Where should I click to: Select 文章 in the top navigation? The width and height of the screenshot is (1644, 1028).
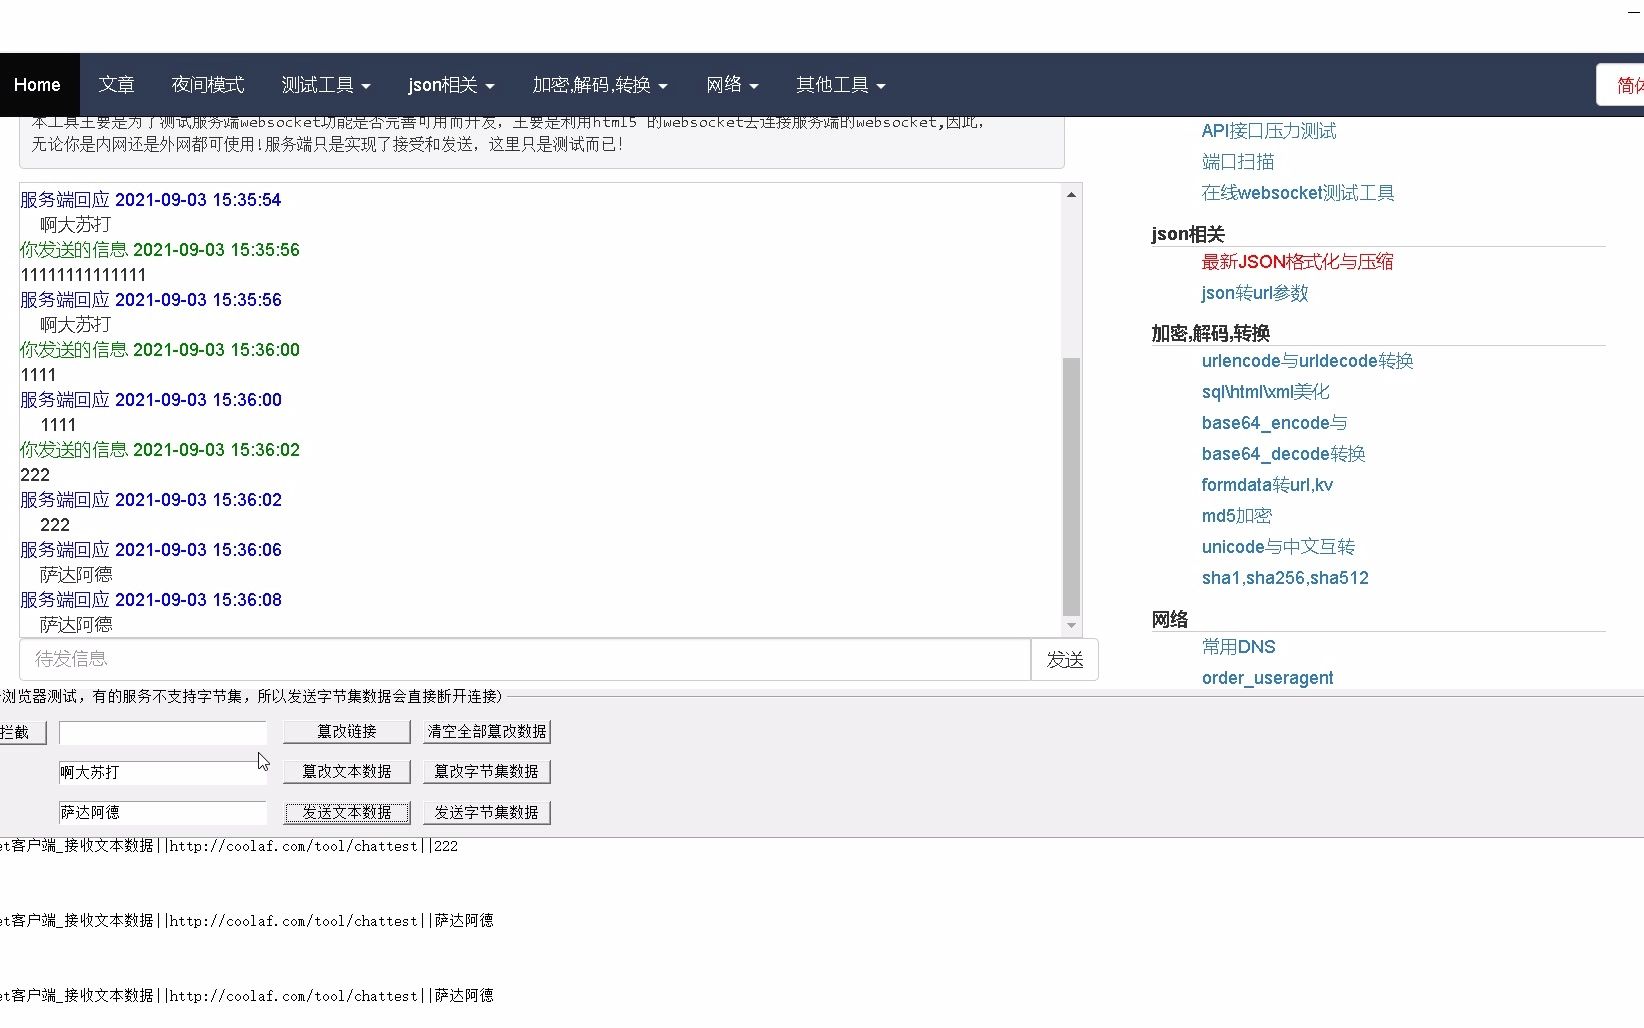point(116,85)
